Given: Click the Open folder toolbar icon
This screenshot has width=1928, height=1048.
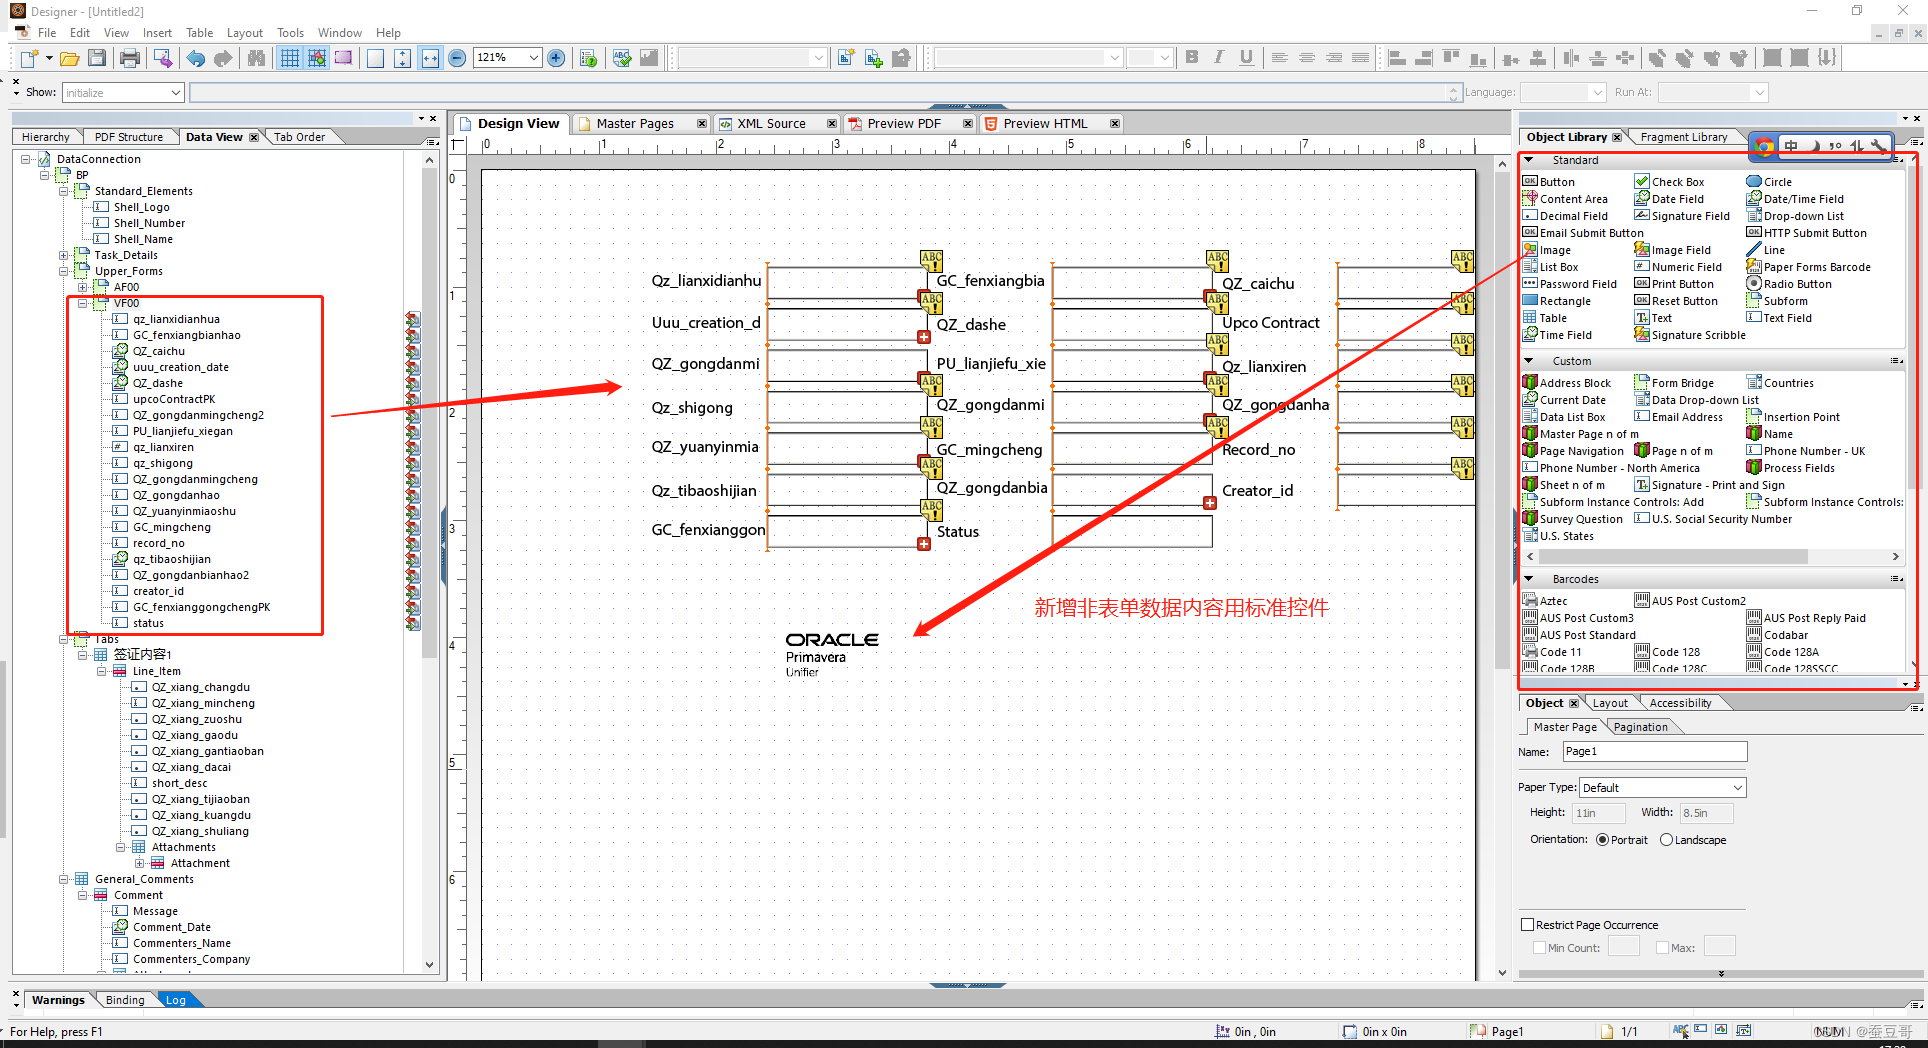Looking at the screenshot, I should 69,58.
